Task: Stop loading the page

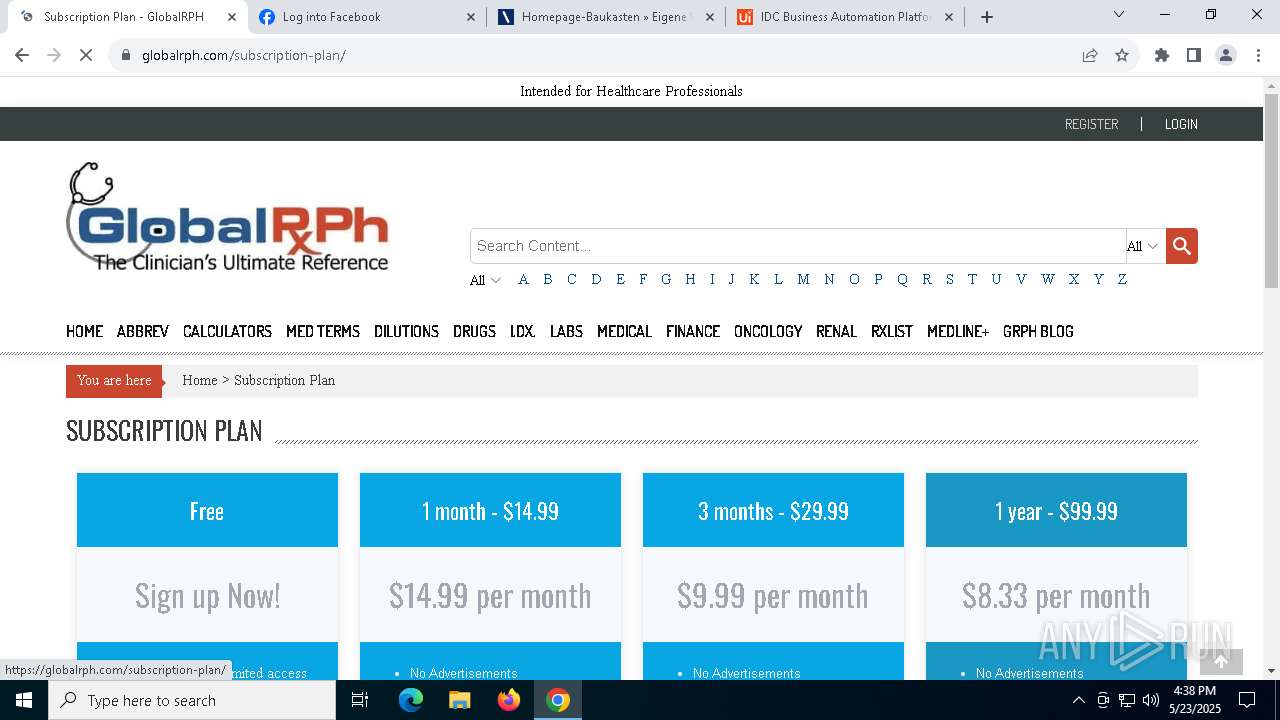Action: tap(86, 55)
